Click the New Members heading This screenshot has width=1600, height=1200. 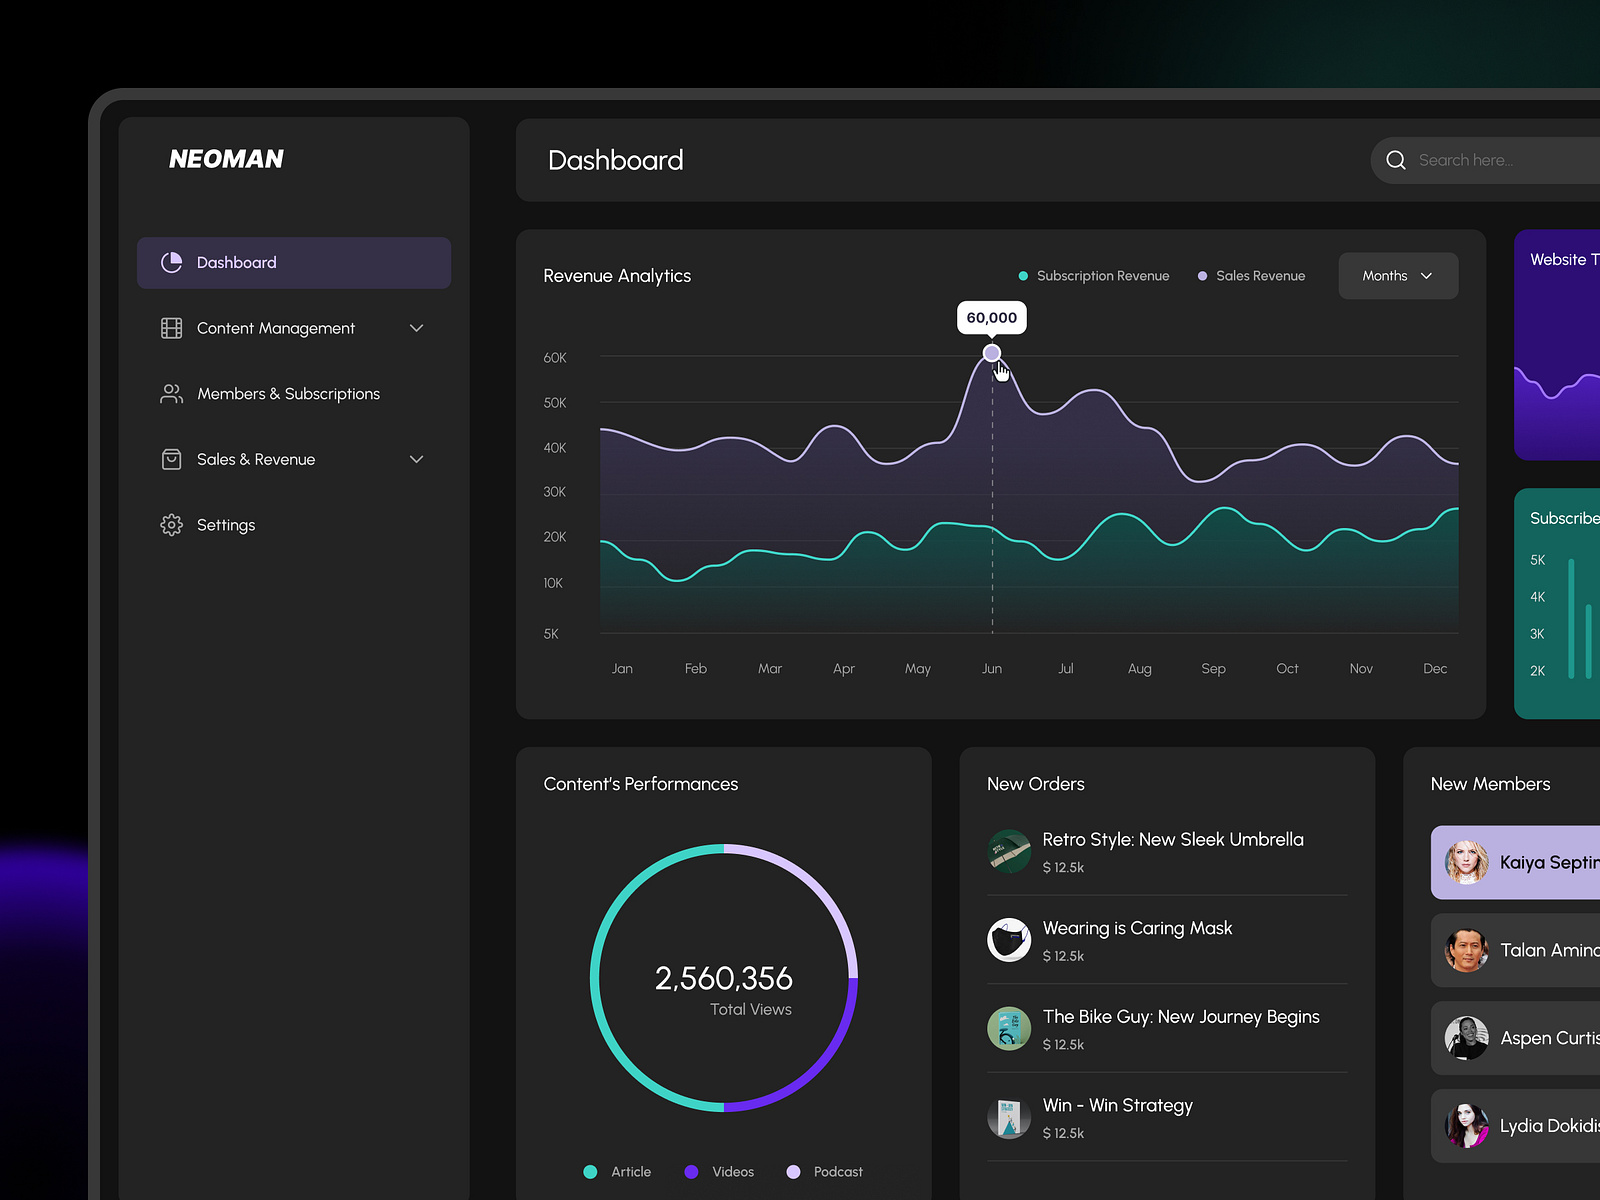(1490, 784)
